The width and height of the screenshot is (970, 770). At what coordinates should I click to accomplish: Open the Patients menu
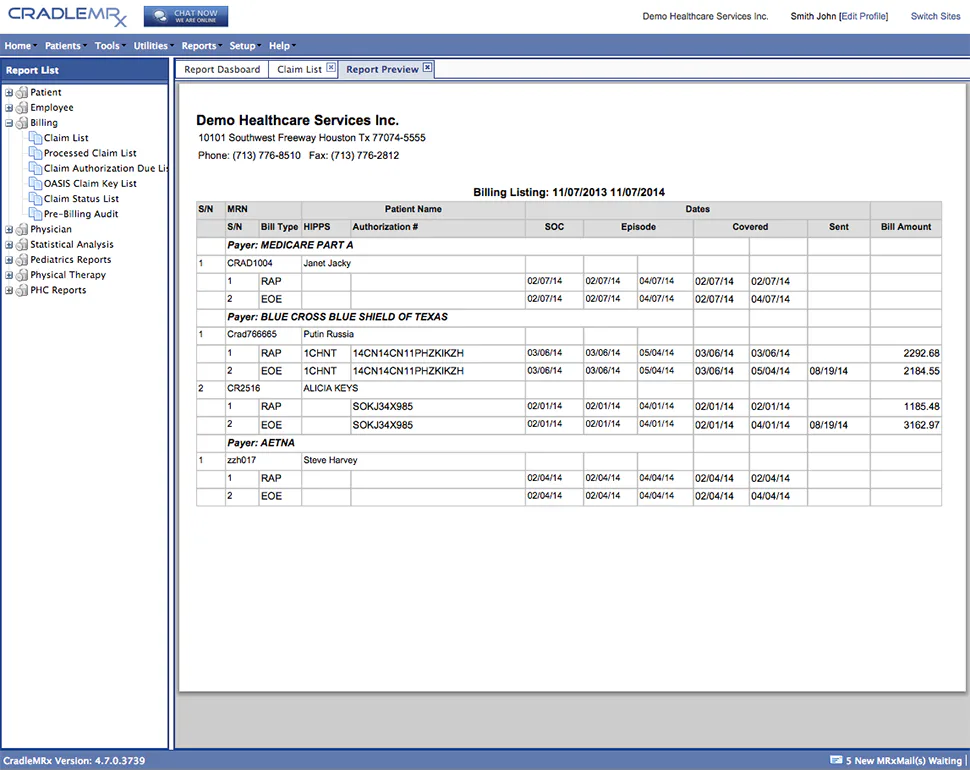pyautogui.click(x=66, y=46)
